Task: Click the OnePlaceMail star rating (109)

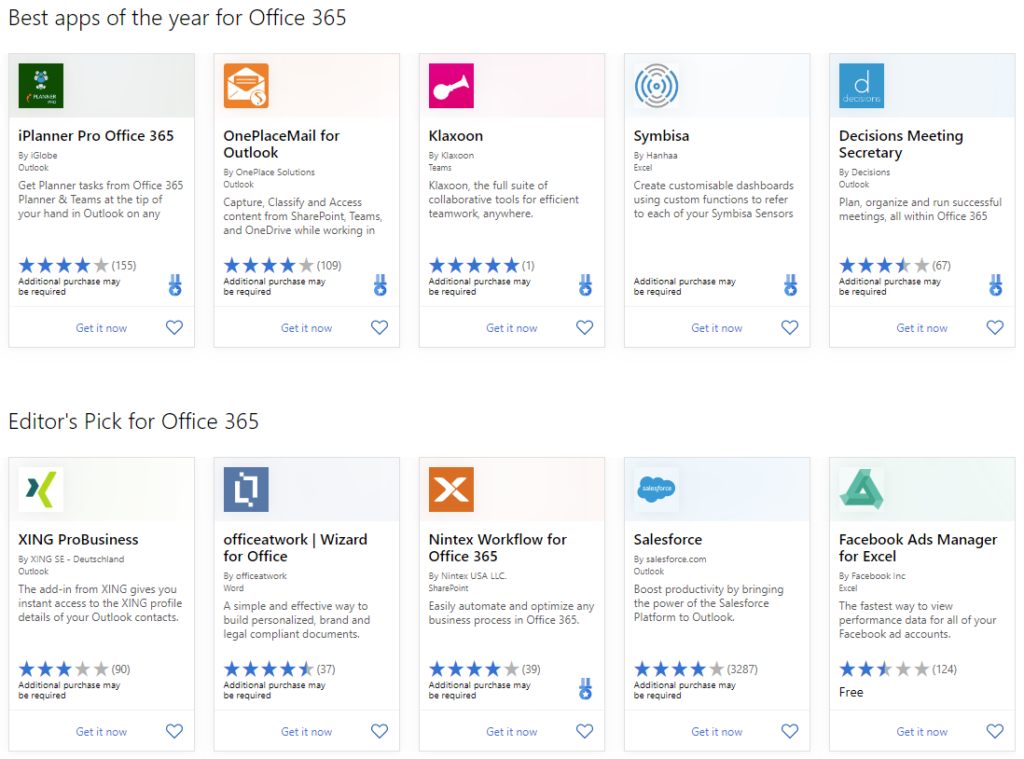Action: (282, 265)
